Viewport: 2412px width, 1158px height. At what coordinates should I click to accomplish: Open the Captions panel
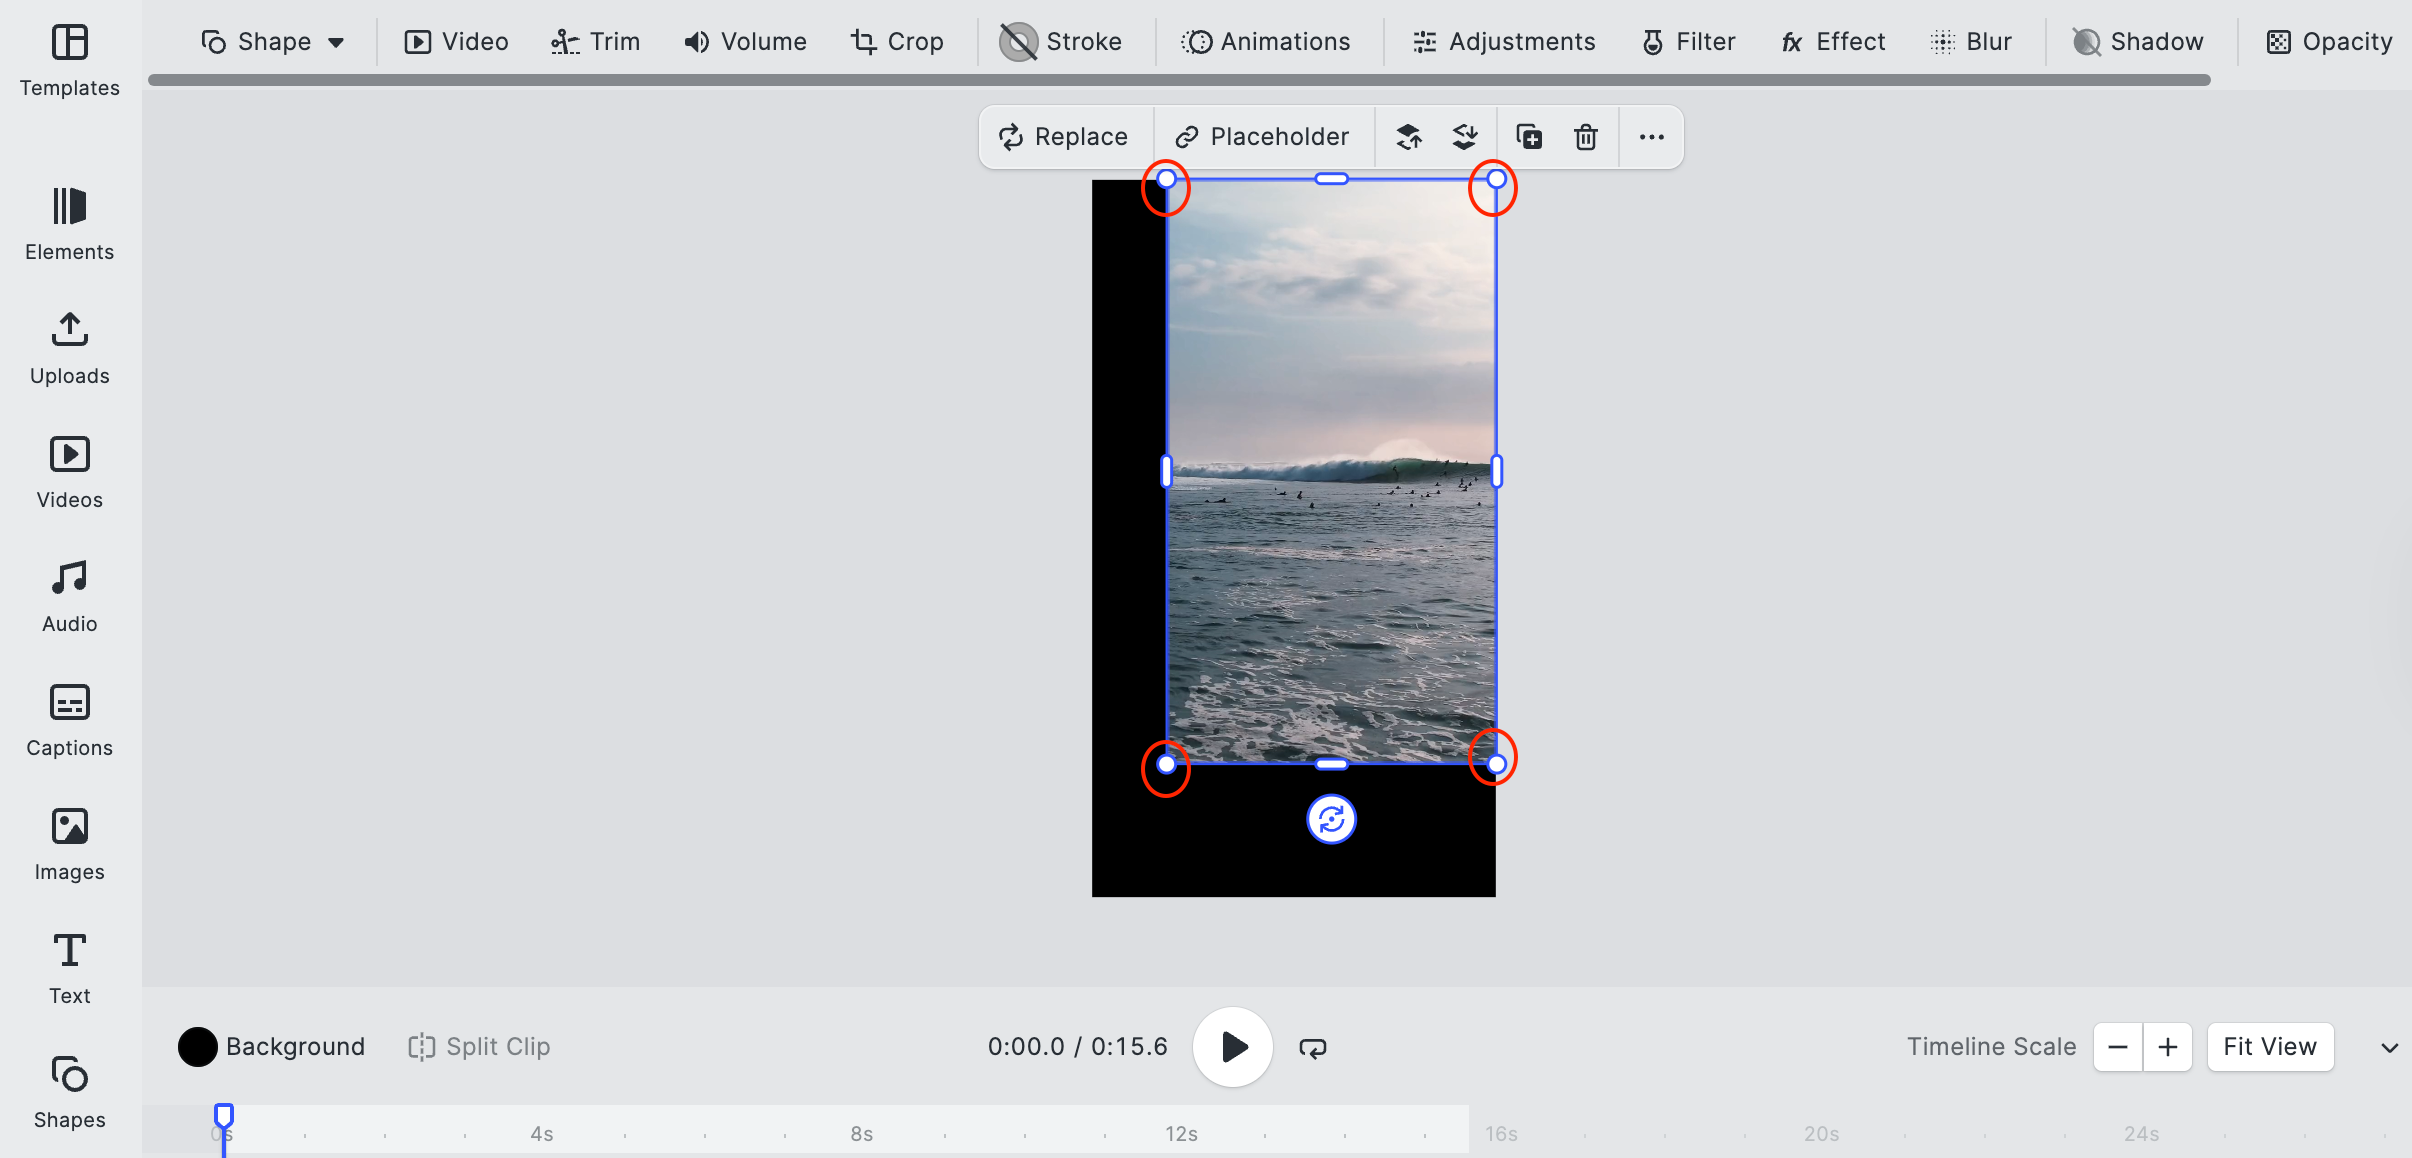click(x=69, y=719)
